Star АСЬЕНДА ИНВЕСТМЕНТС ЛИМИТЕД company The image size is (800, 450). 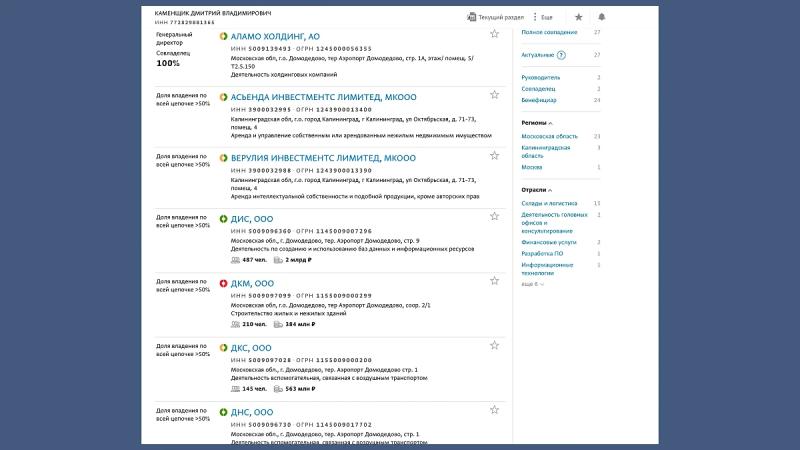(494, 94)
